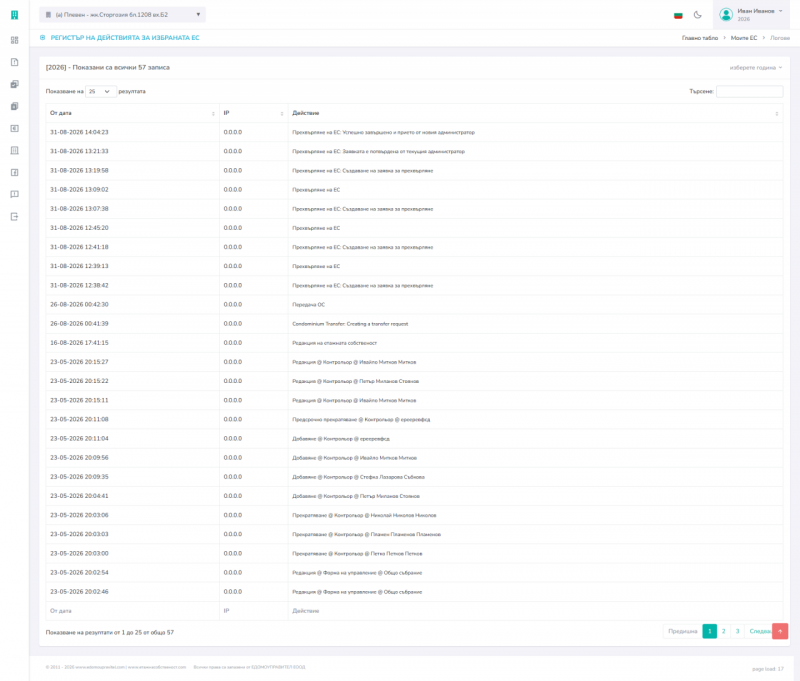
Task: Select page 1 in pagination
Action: (x=709, y=632)
